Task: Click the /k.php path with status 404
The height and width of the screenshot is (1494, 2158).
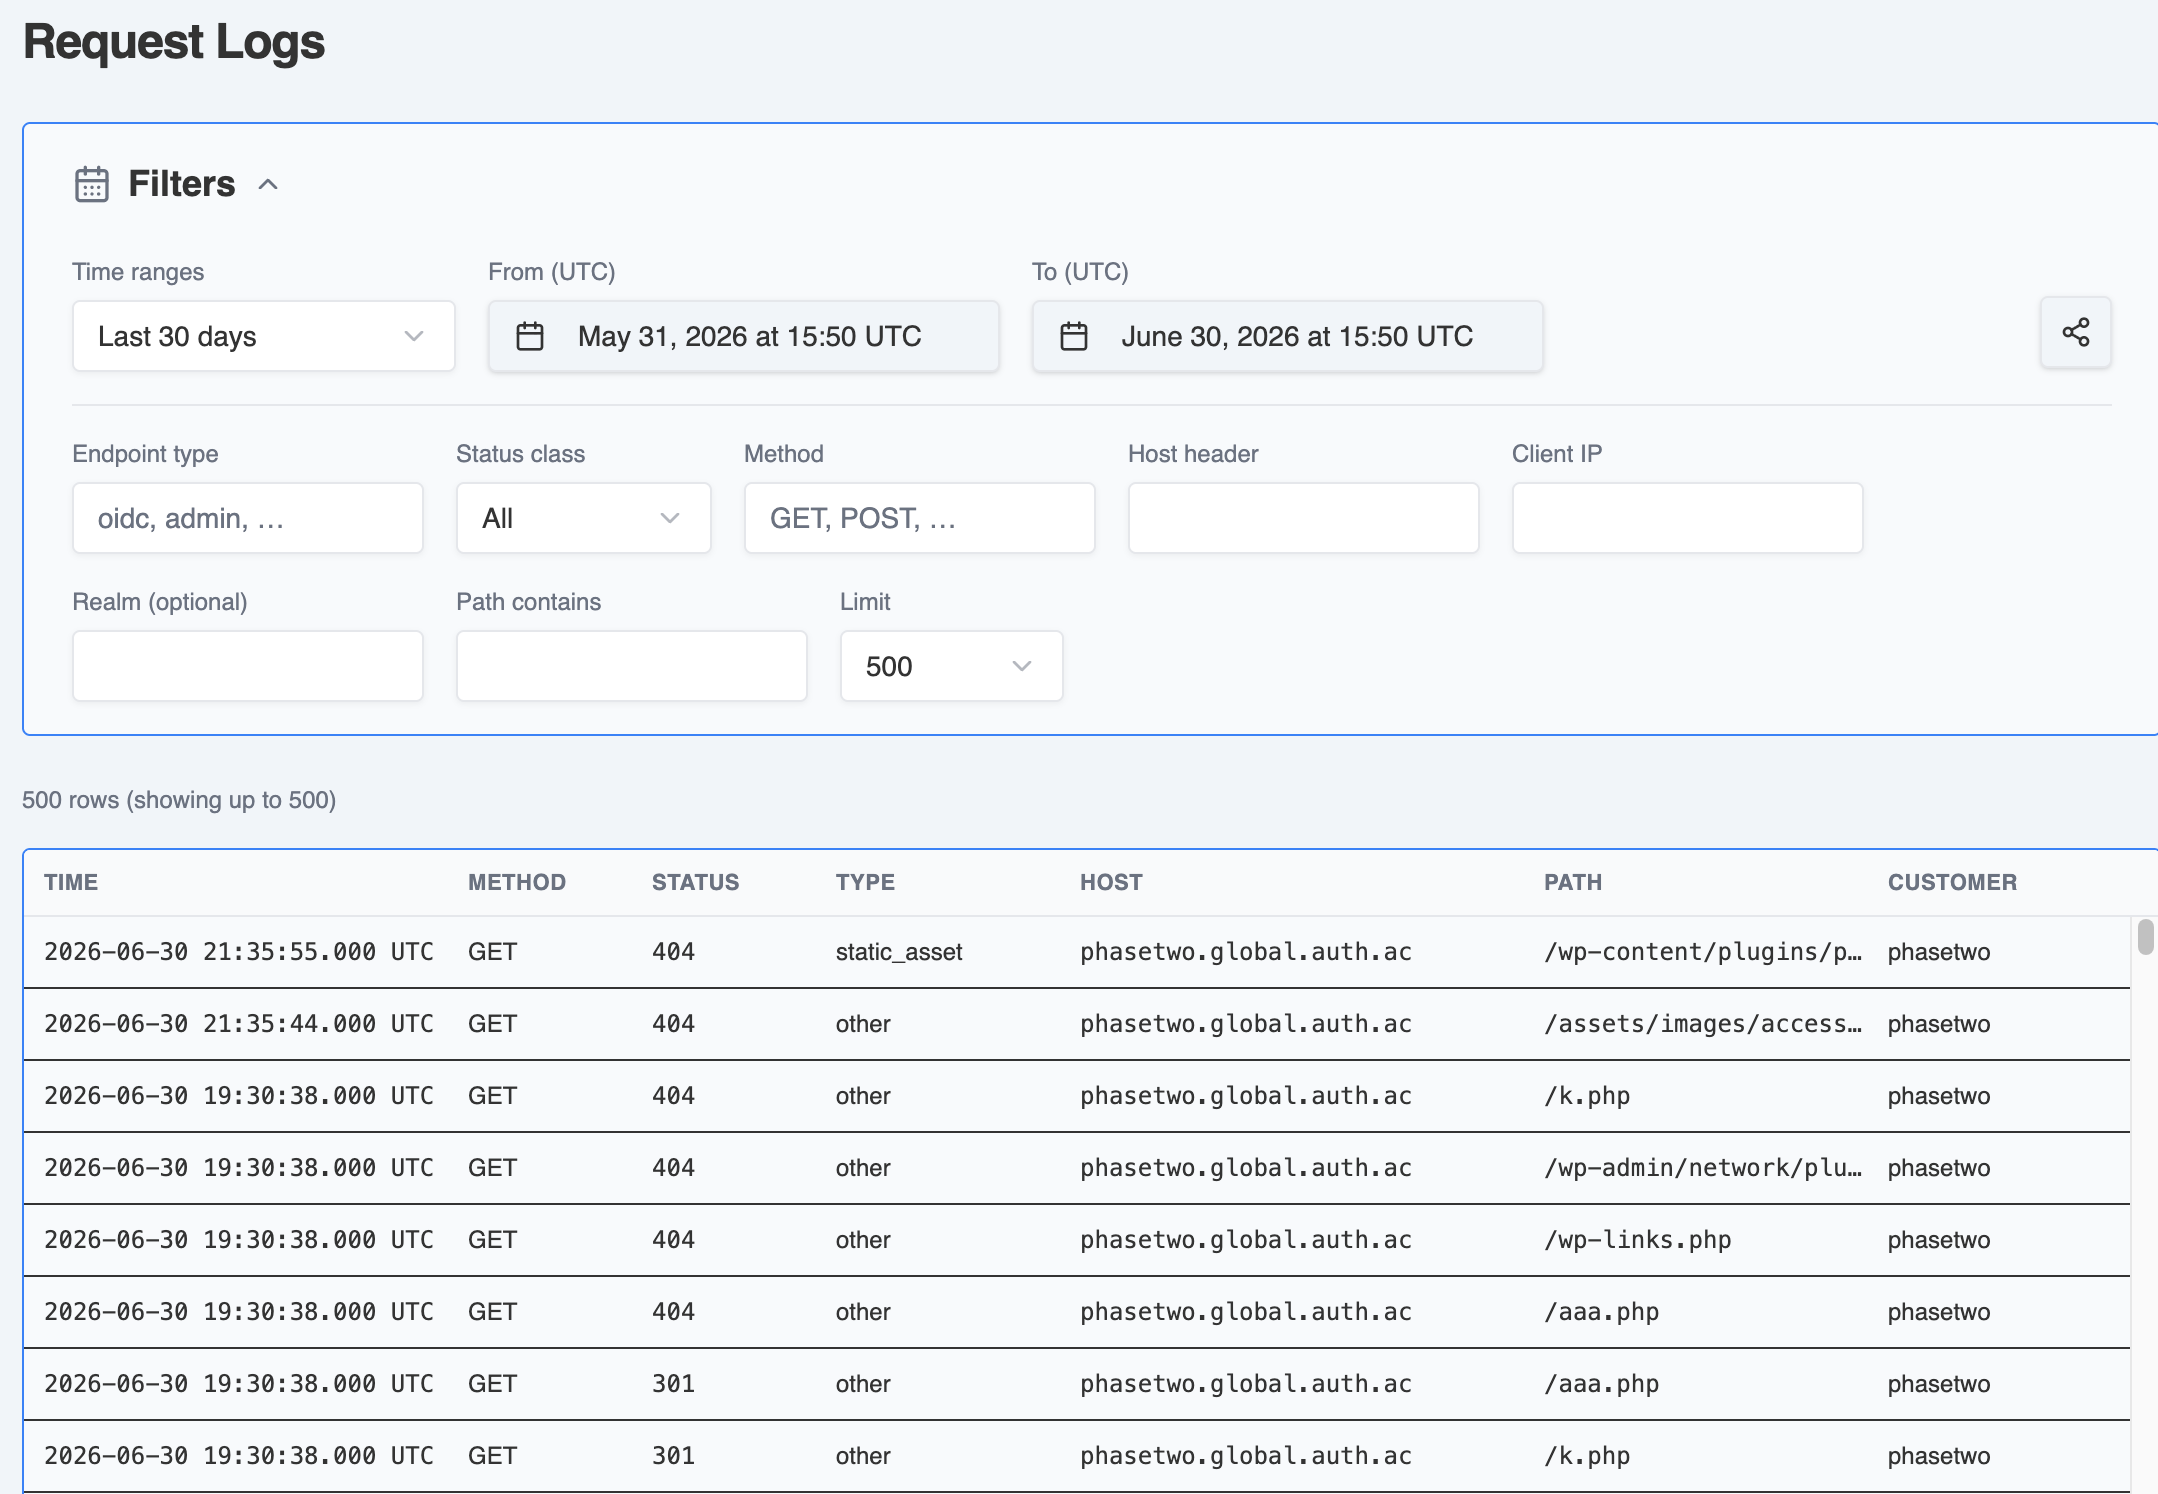Action: coord(1587,1096)
